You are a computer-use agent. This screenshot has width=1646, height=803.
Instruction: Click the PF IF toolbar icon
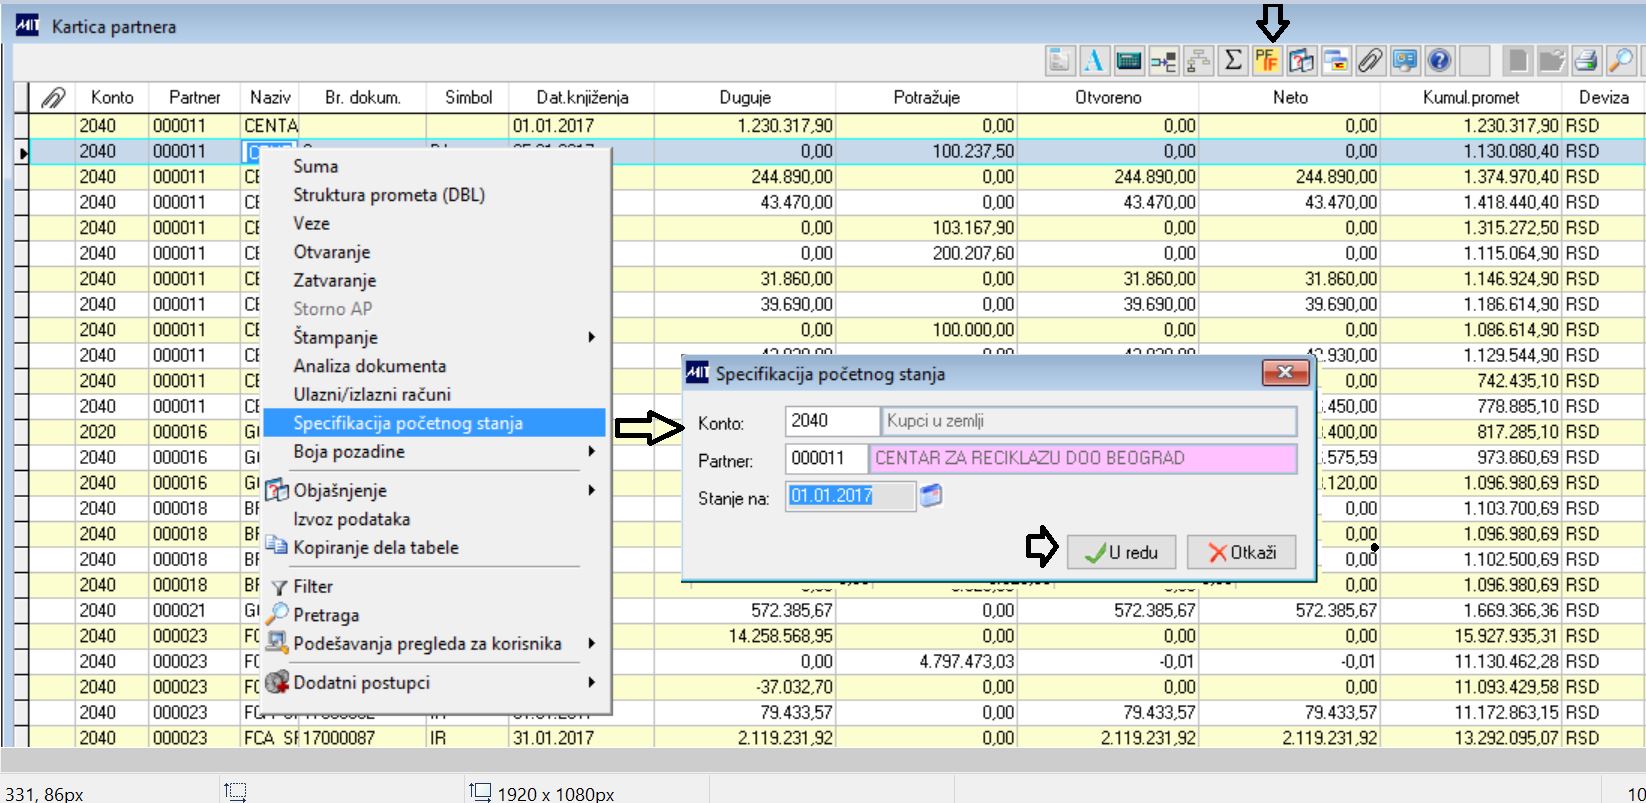[1267, 62]
